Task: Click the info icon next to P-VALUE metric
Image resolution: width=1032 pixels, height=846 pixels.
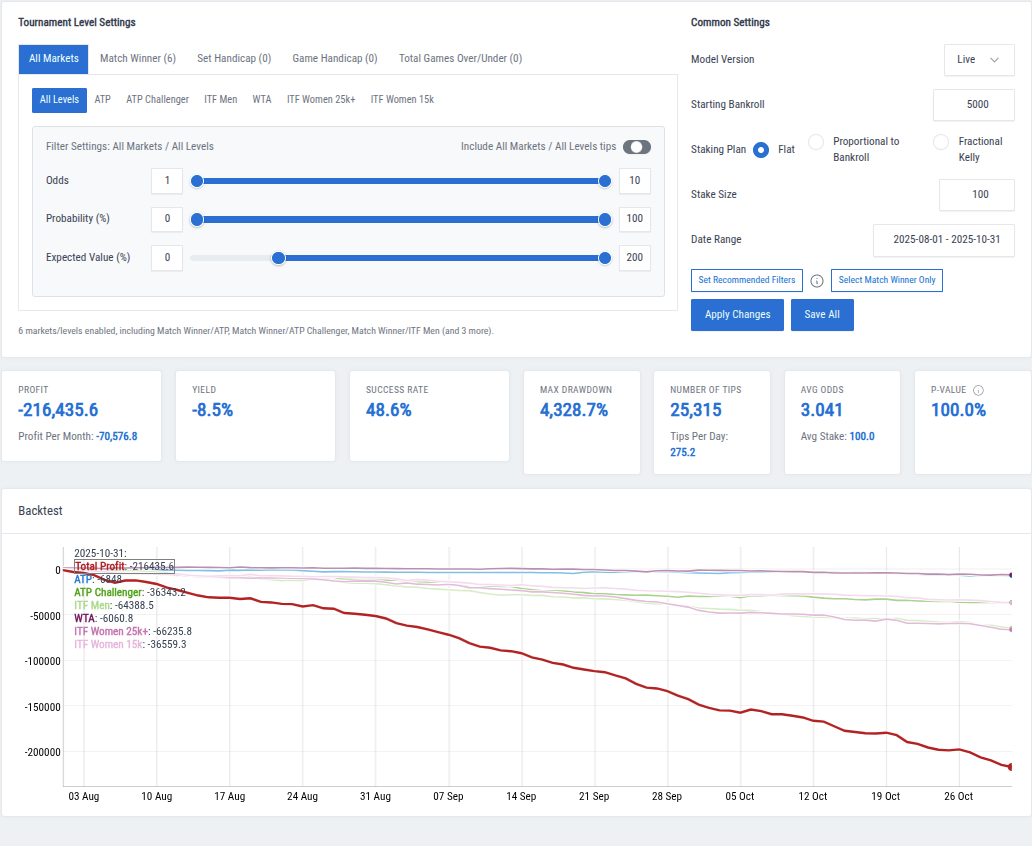Action: point(979,389)
